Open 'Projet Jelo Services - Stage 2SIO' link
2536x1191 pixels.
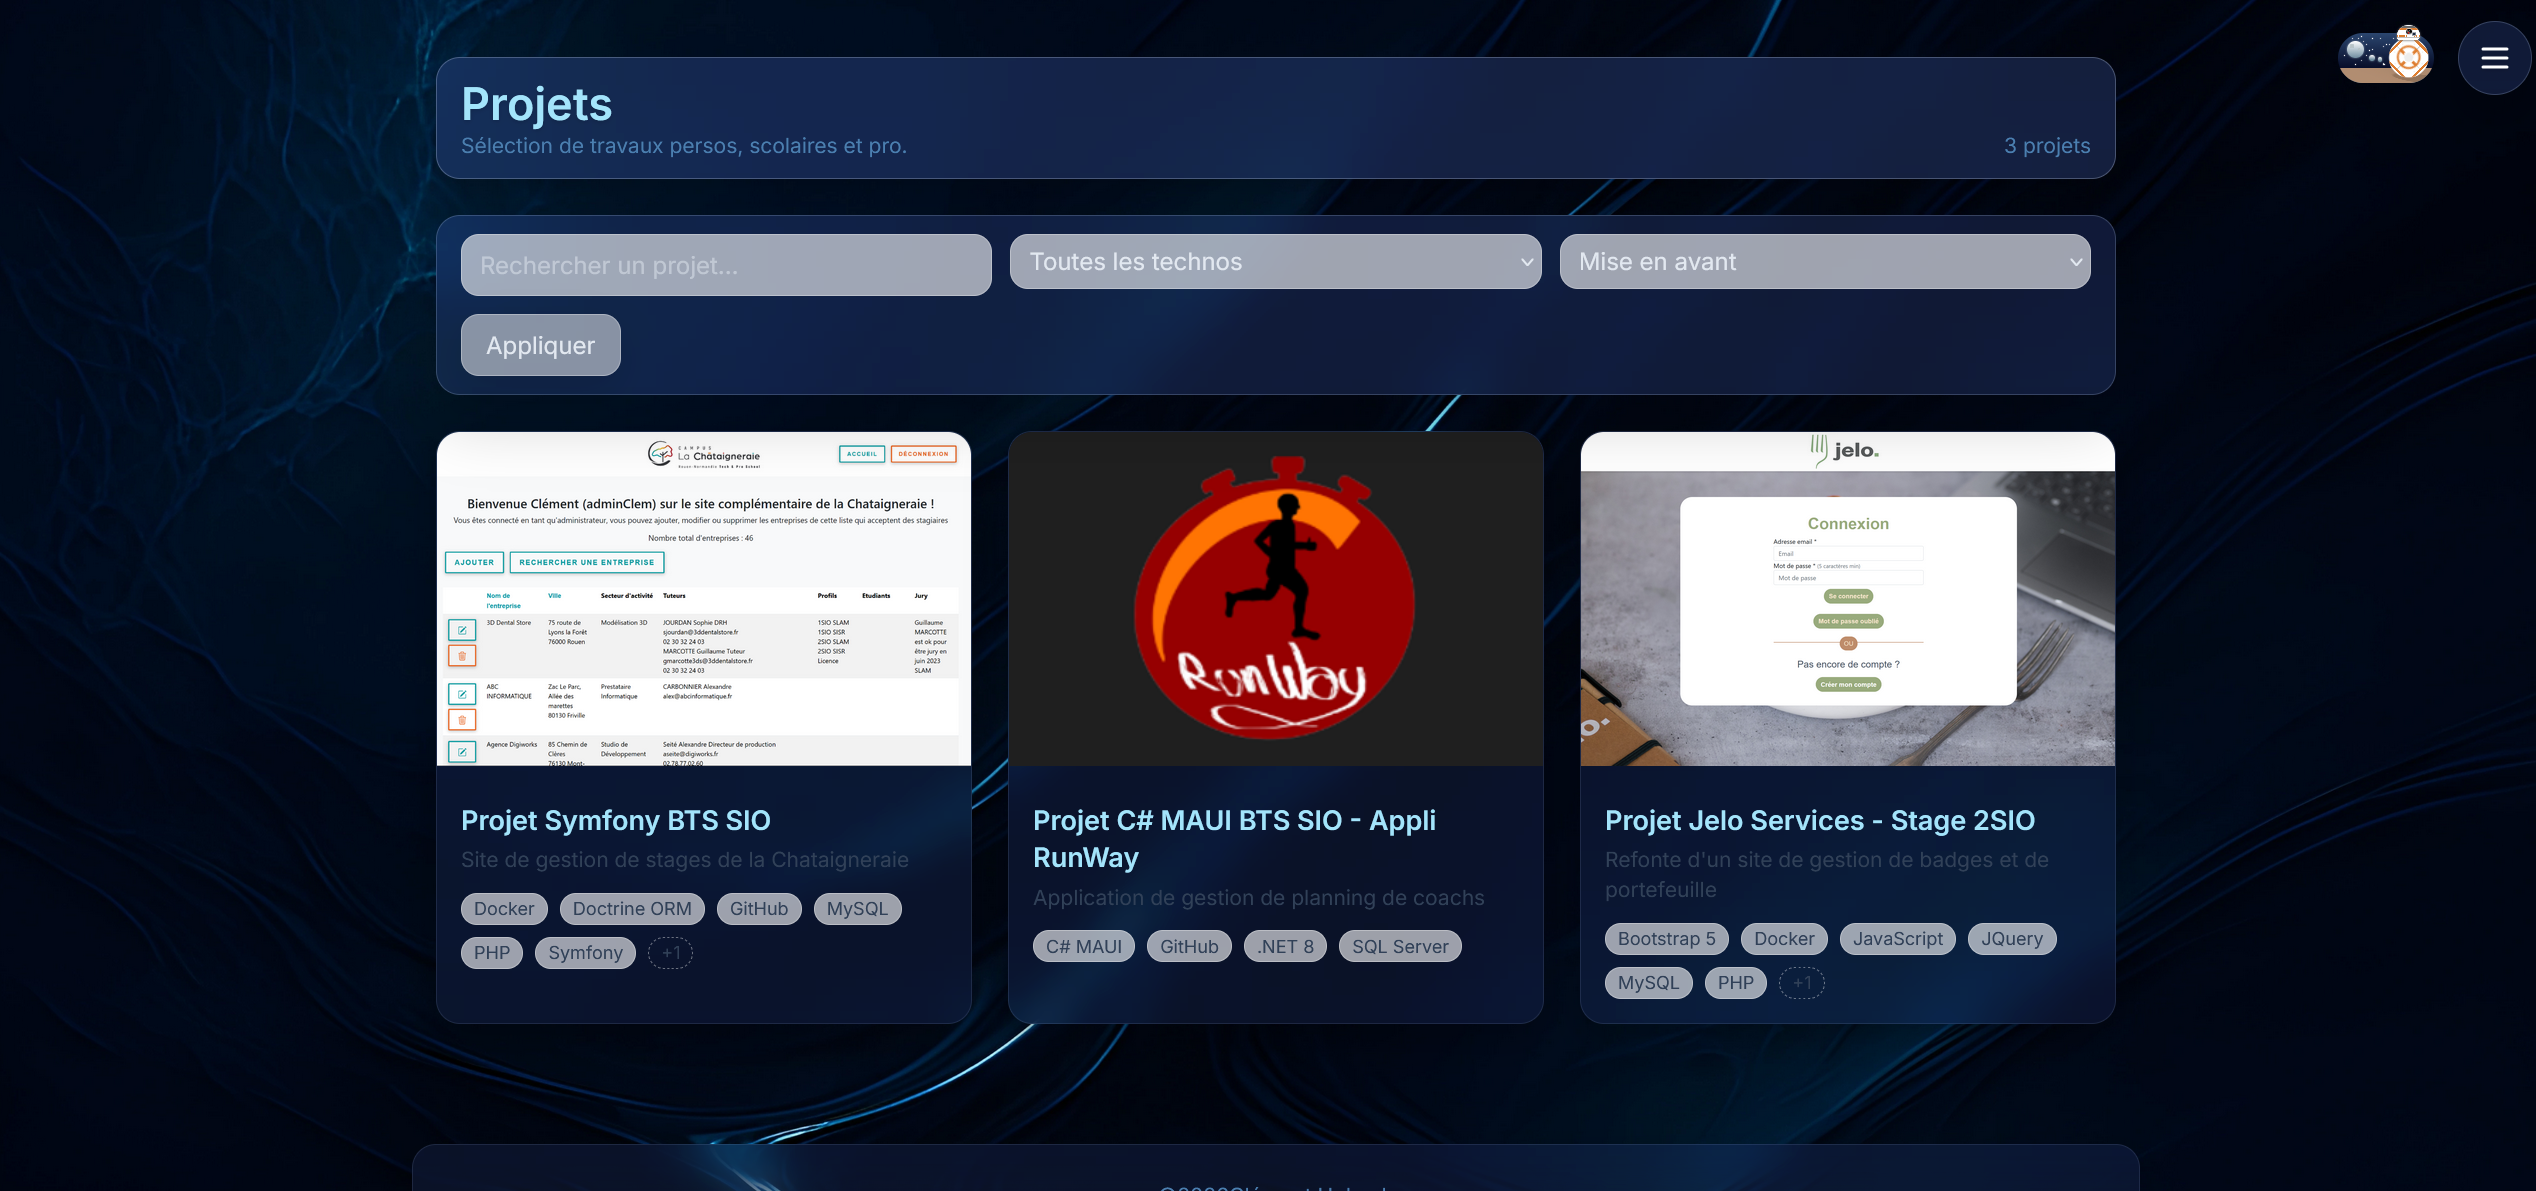pos(1819,820)
